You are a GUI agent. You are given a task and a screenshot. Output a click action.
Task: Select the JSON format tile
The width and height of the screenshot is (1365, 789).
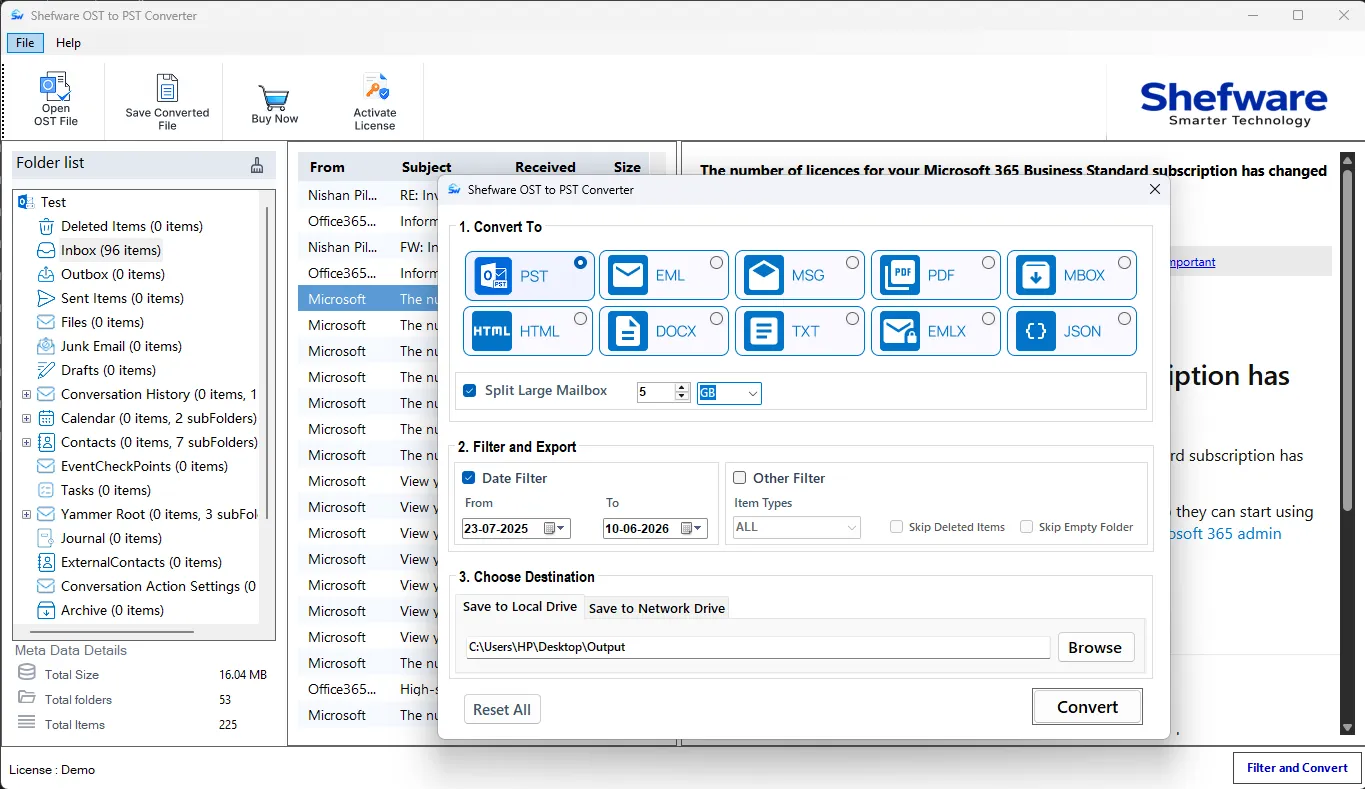1071,331
